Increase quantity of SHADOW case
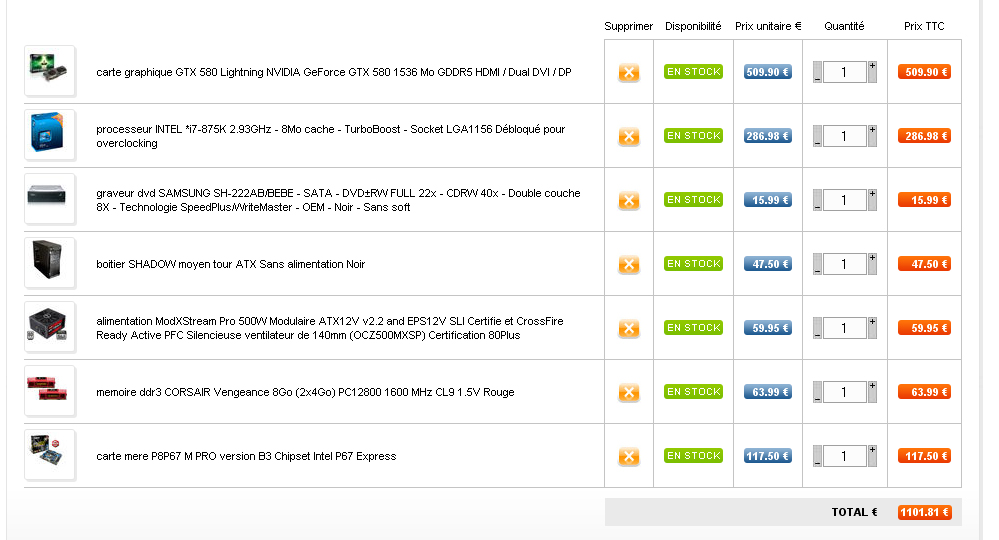The height and width of the screenshot is (540, 999). (872, 258)
